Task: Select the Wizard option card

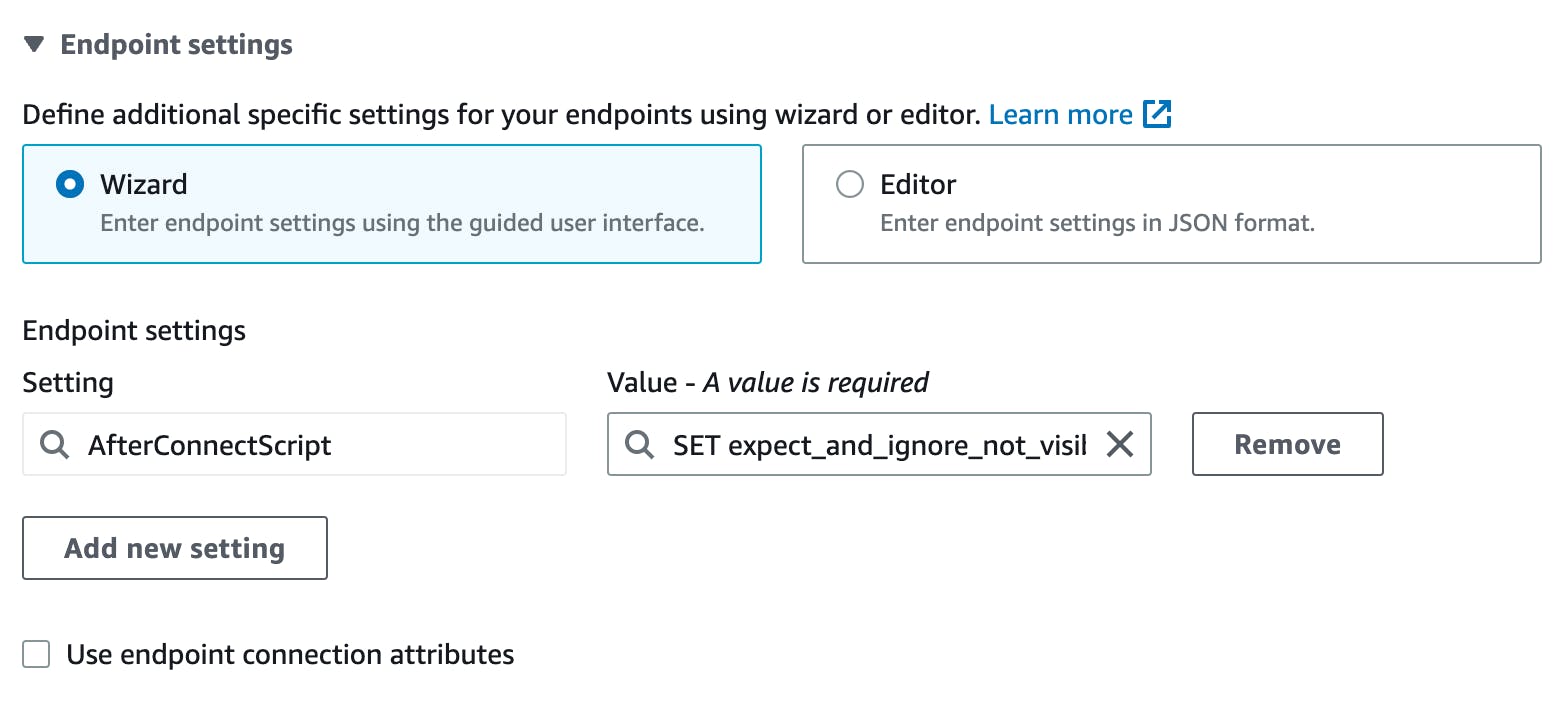Action: pos(392,204)
